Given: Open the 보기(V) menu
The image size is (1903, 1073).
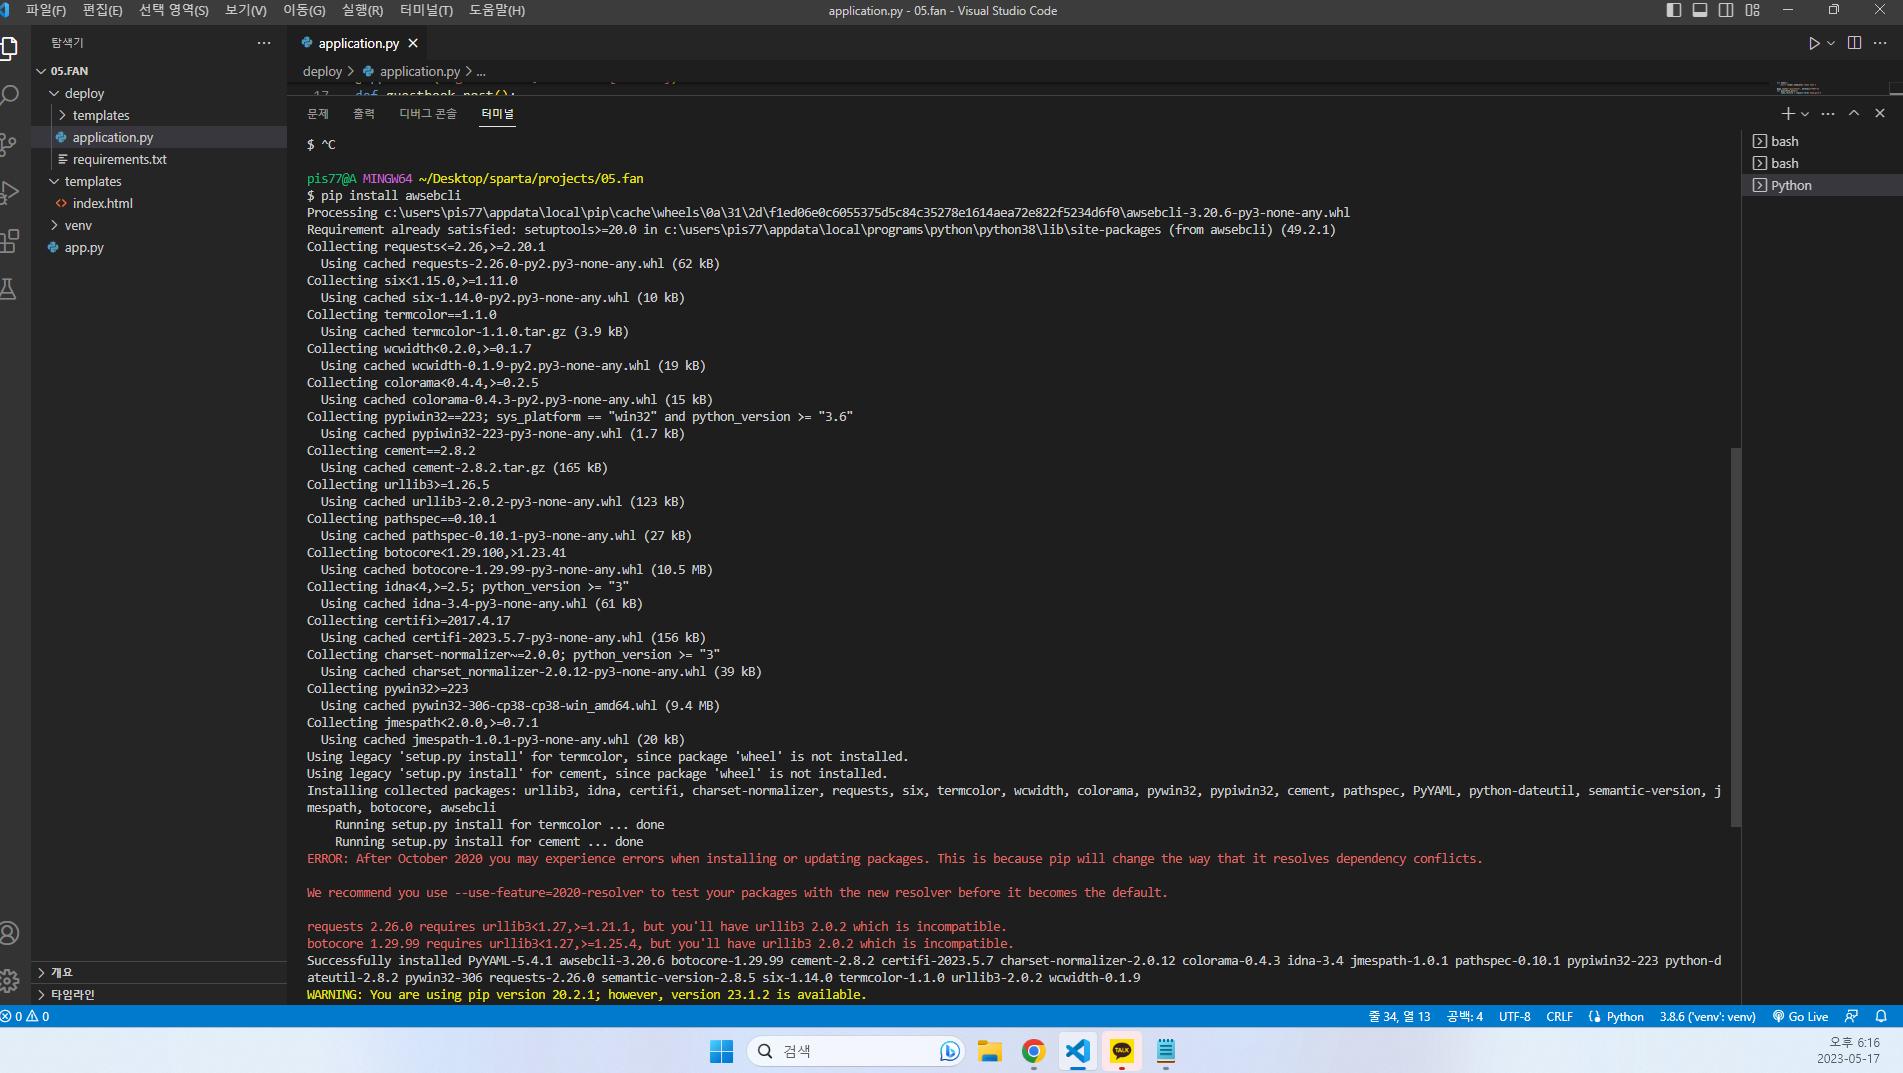Looking at the screenshot, I should tap(246, 10).
